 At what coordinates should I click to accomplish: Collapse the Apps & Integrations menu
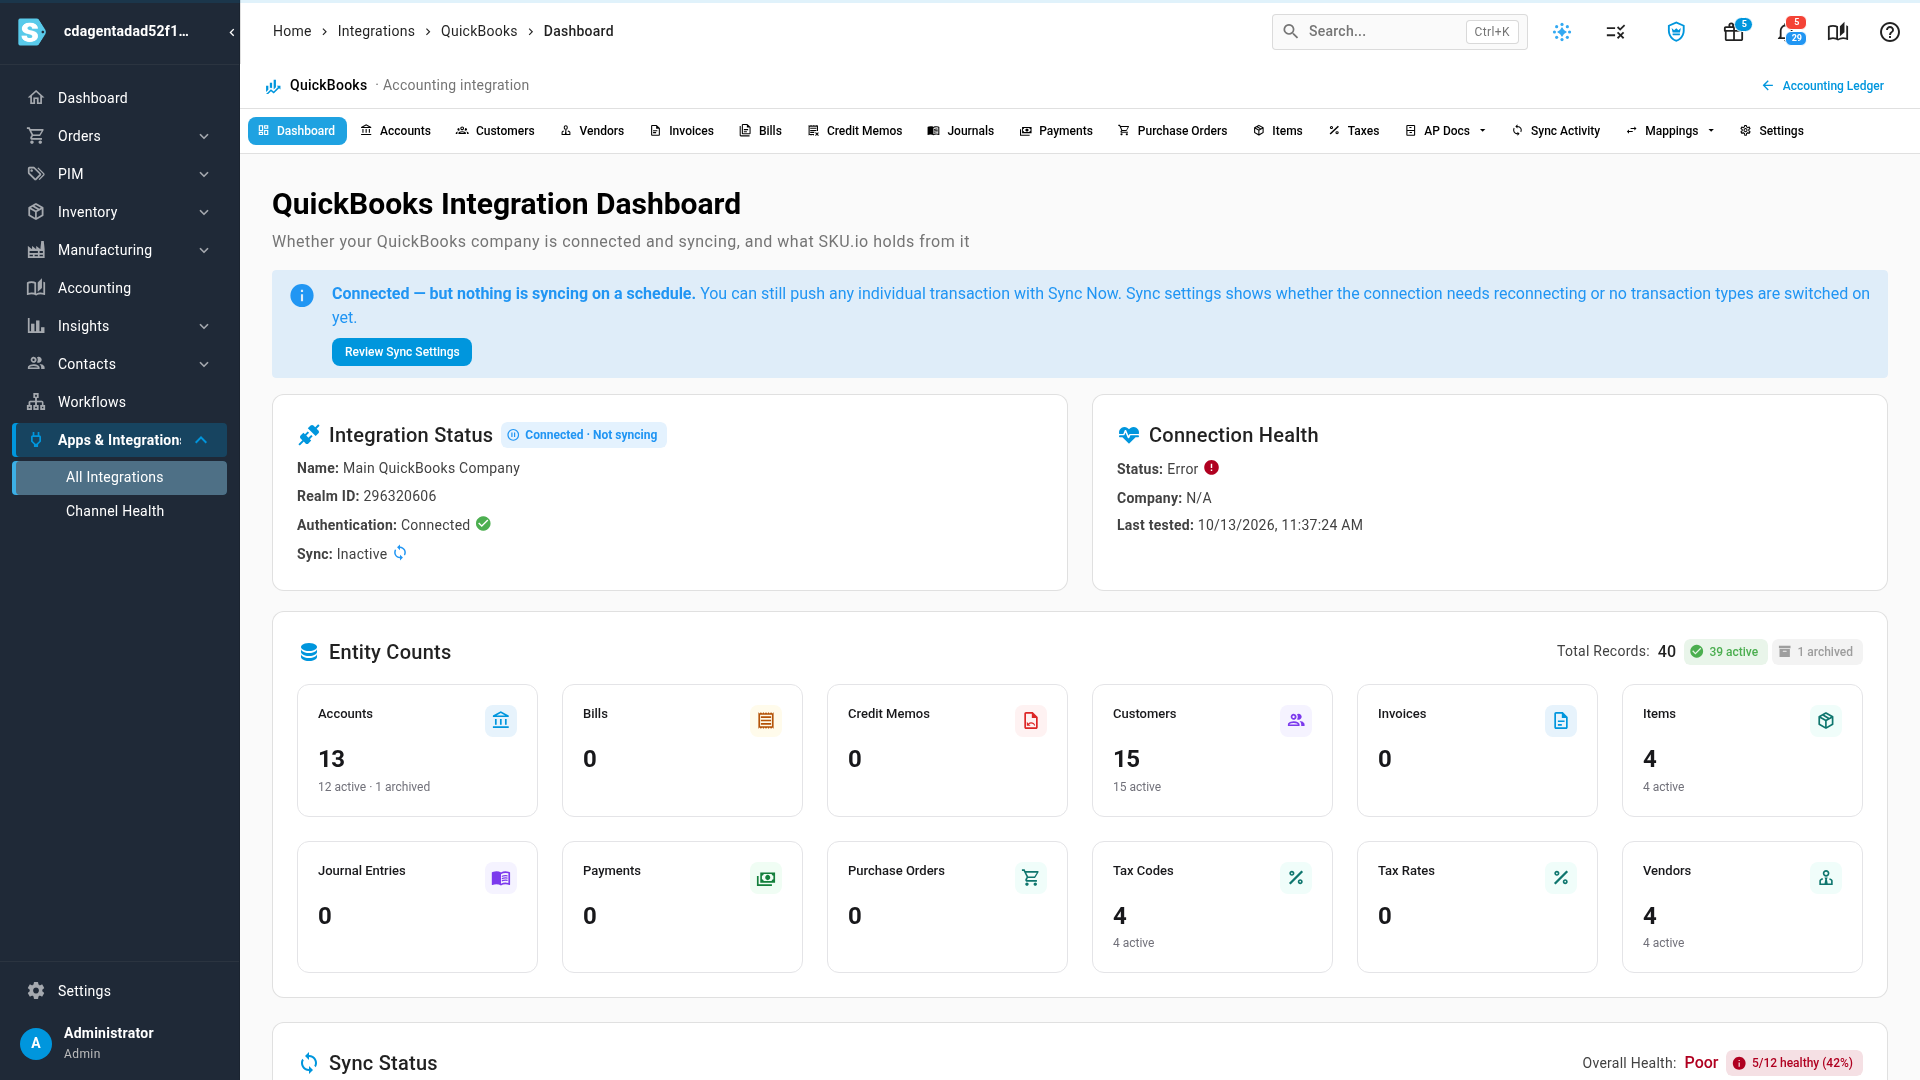tap(120, 440)
